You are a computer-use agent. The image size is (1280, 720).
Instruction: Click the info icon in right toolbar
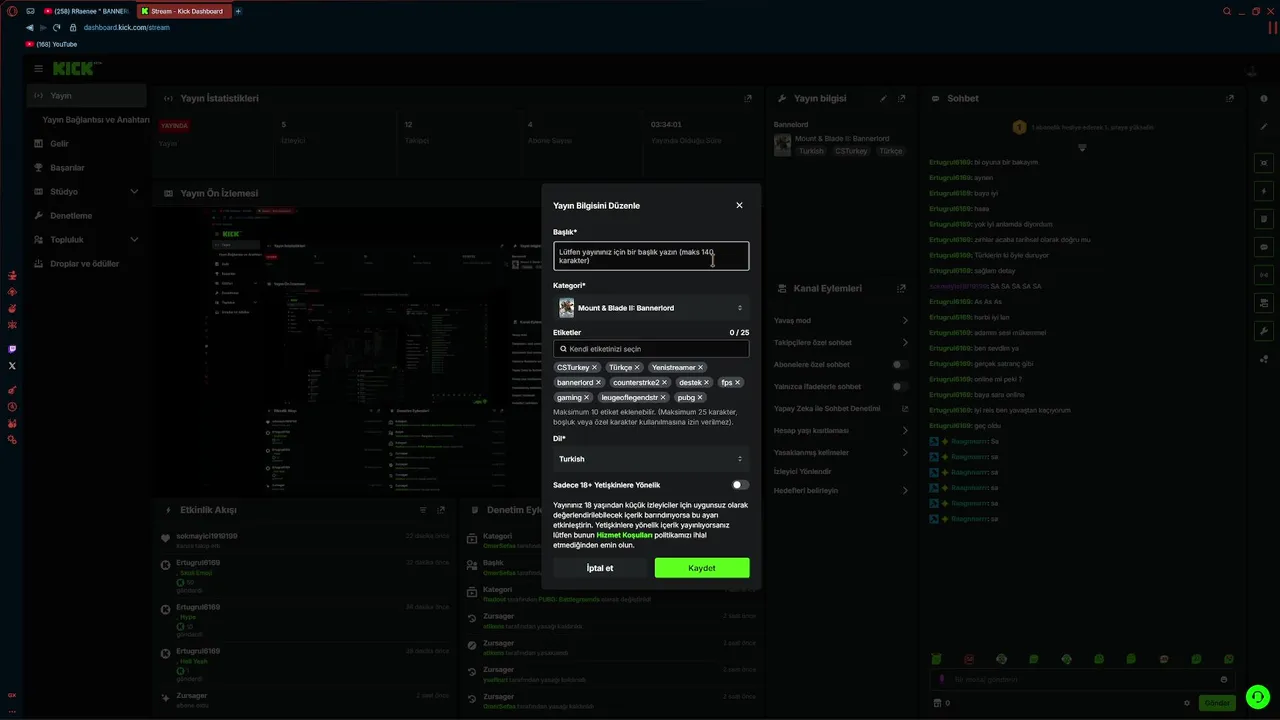(1264, 99)
